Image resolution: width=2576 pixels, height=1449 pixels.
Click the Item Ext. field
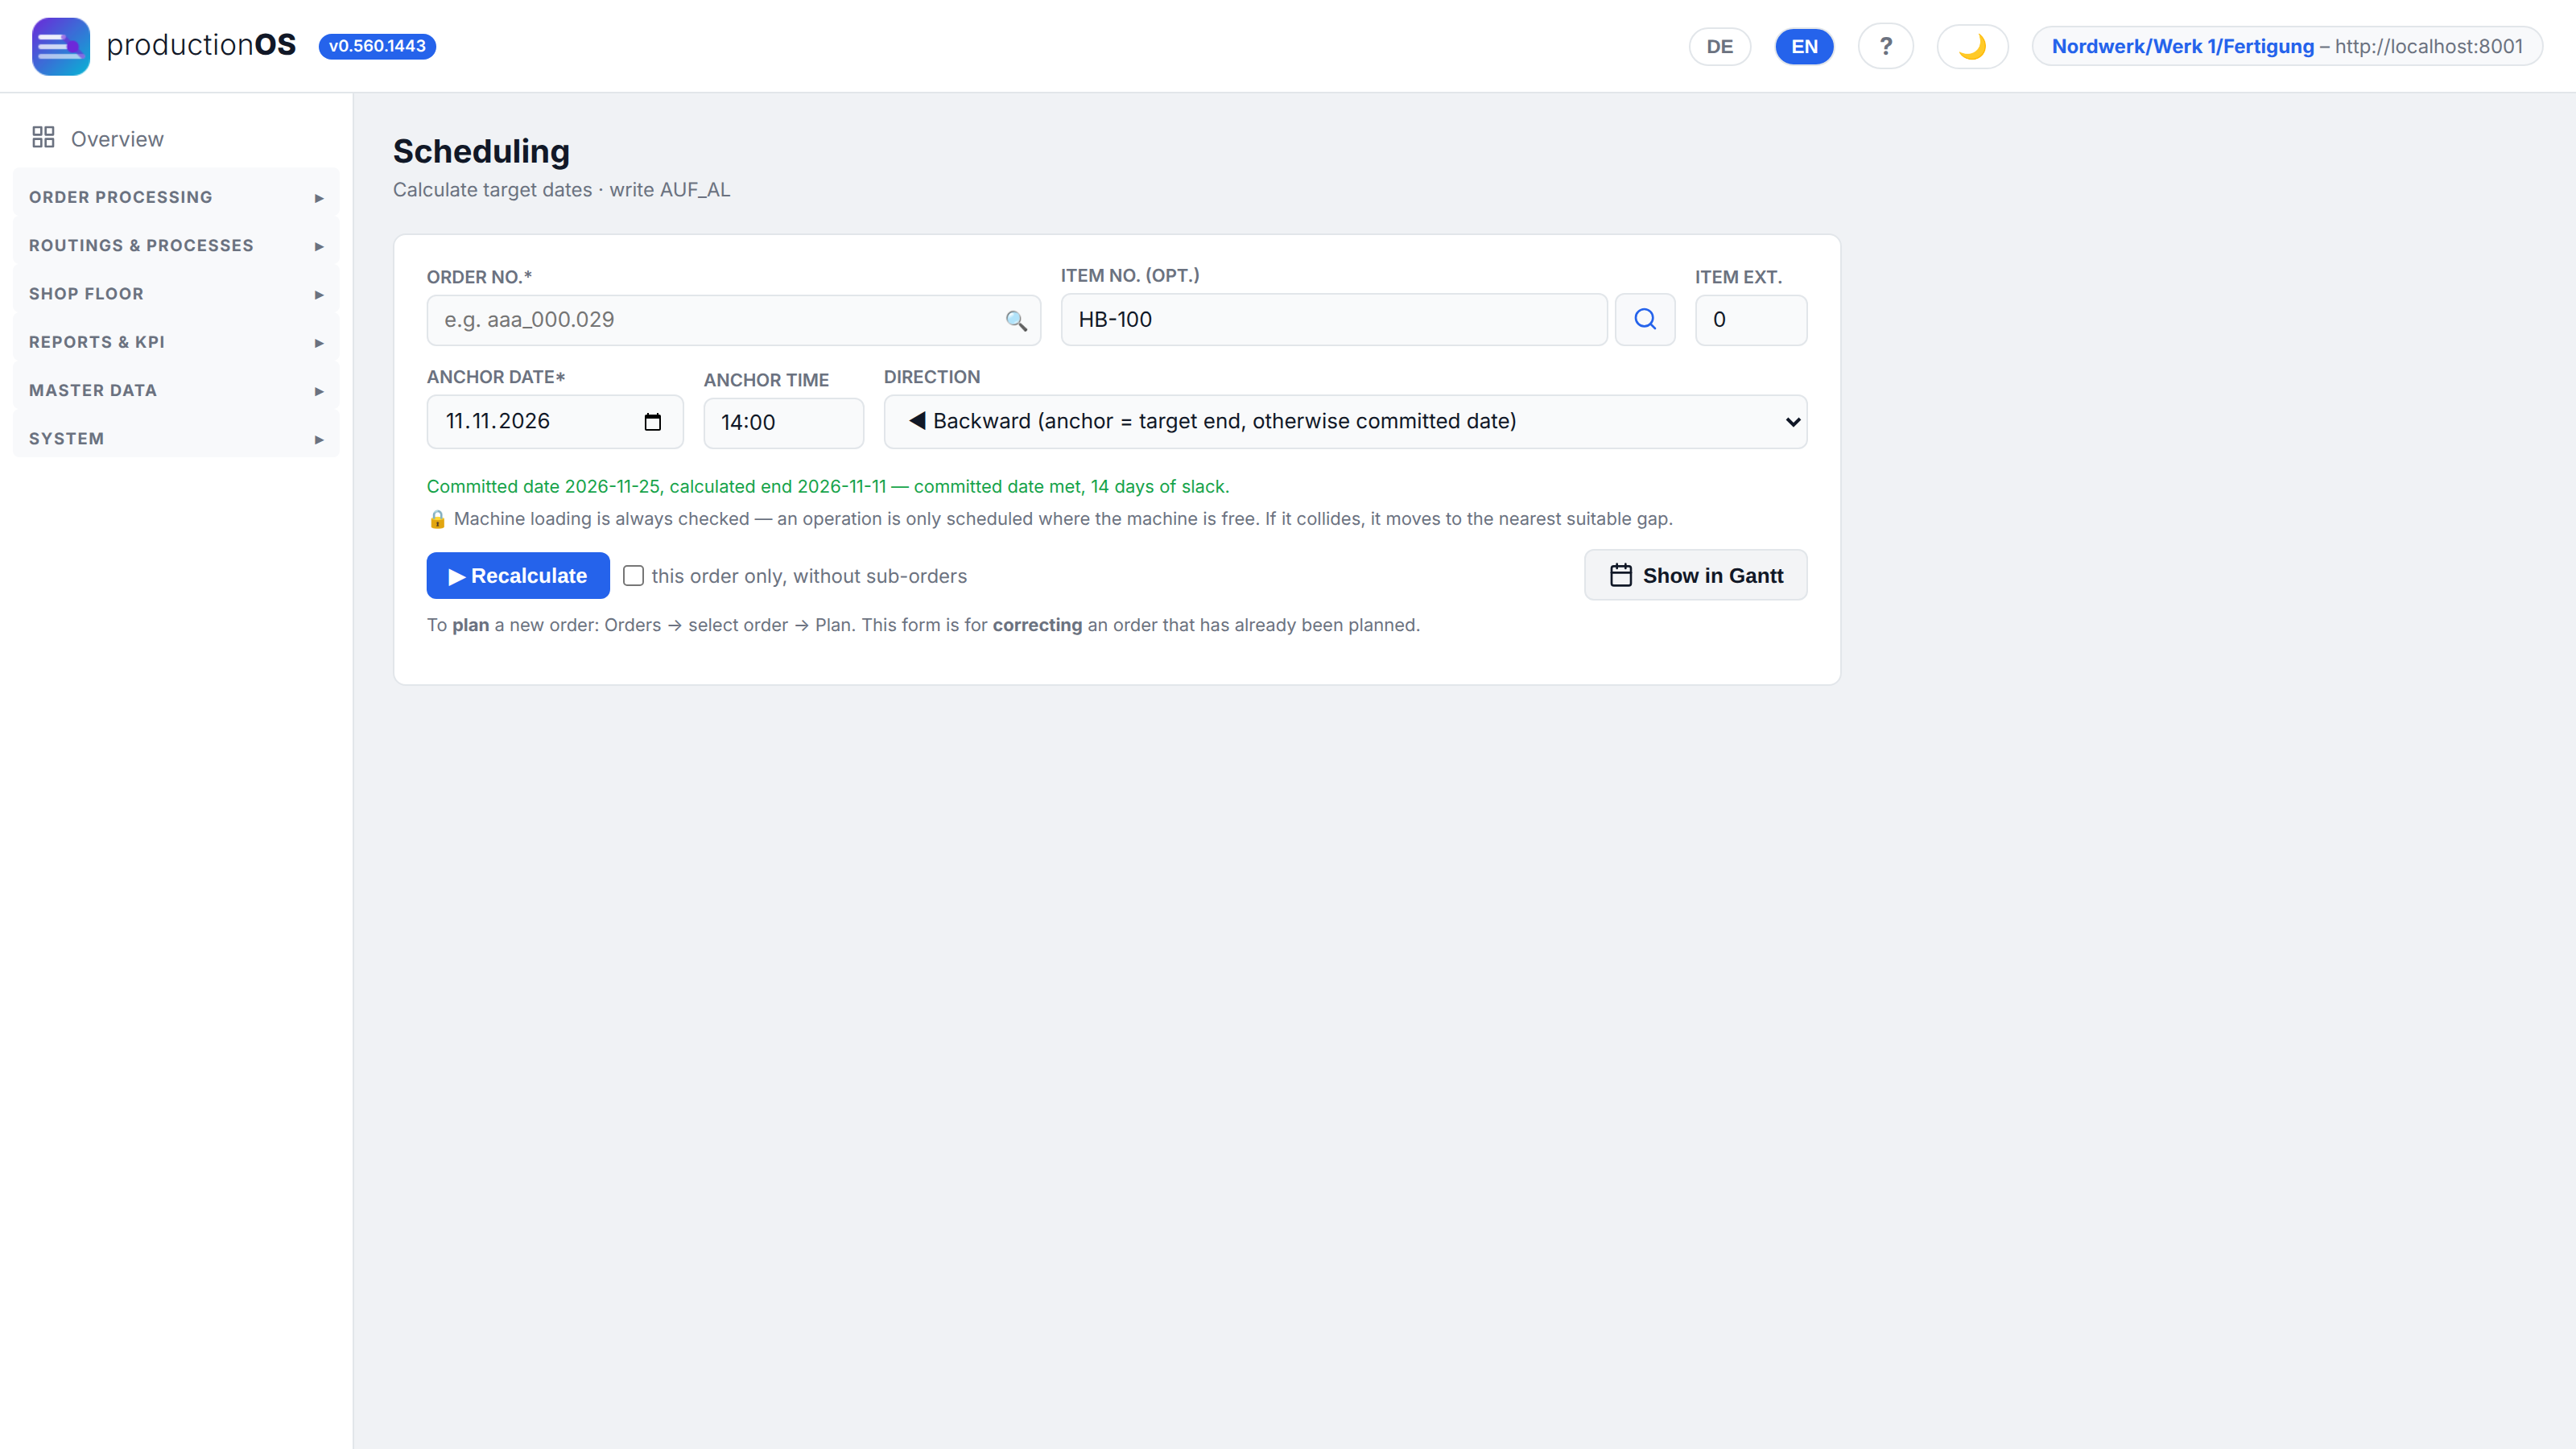click(1750, 320)
